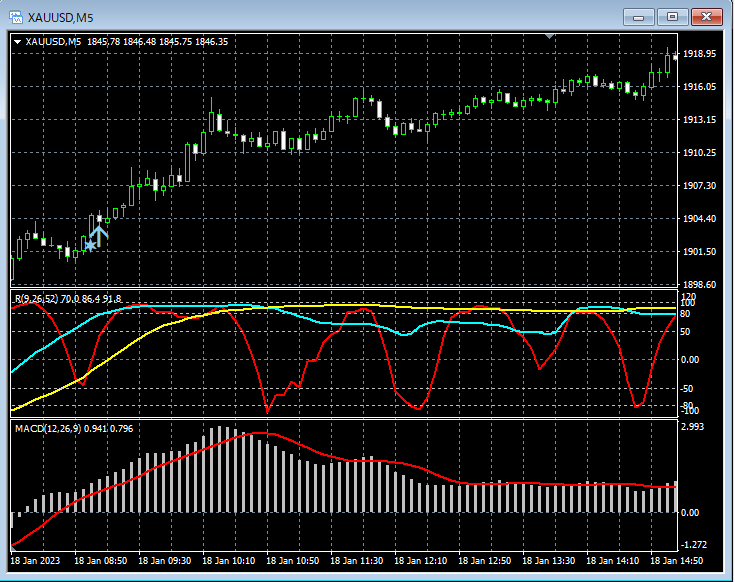Viewport: 735px width, 582px height.
Task: Click the red MACD signal line peak
Action: click(258, 434)
